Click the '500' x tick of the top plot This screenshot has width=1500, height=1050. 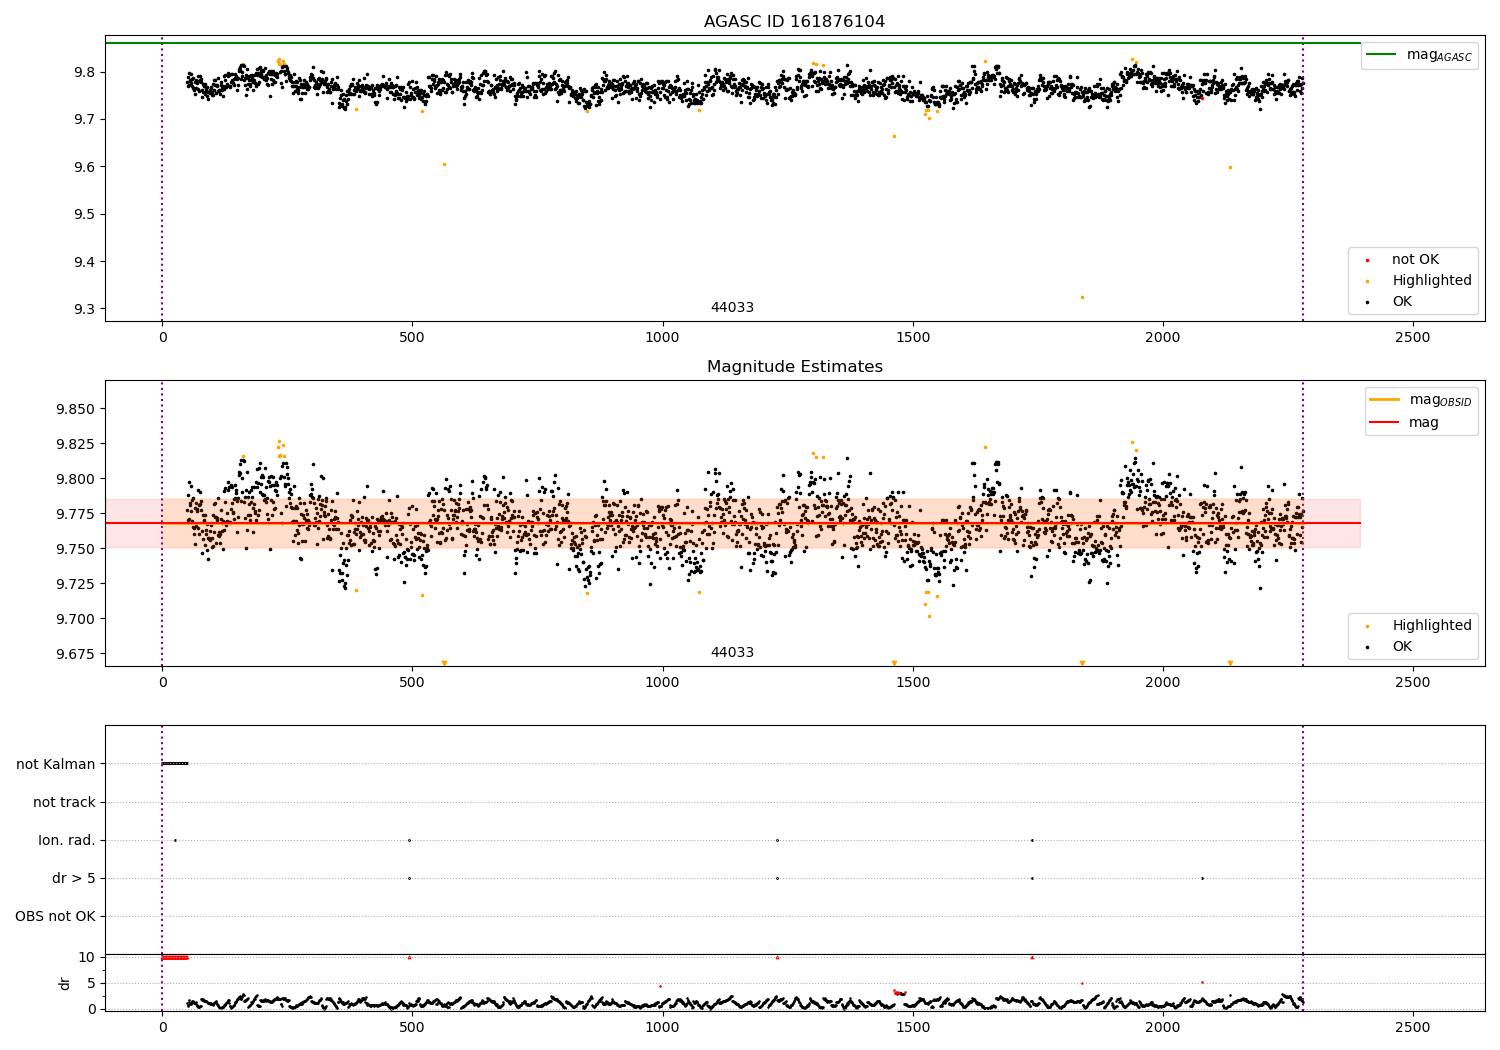412,338
